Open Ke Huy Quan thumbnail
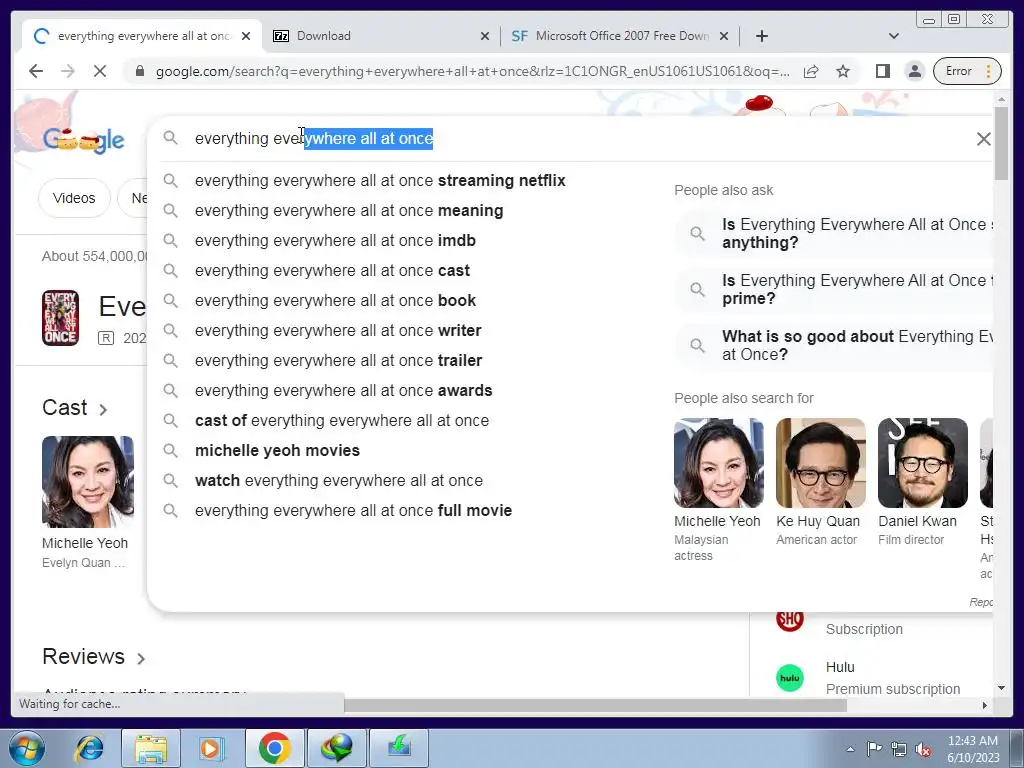The image size is (1024, 768). [820, 463]
